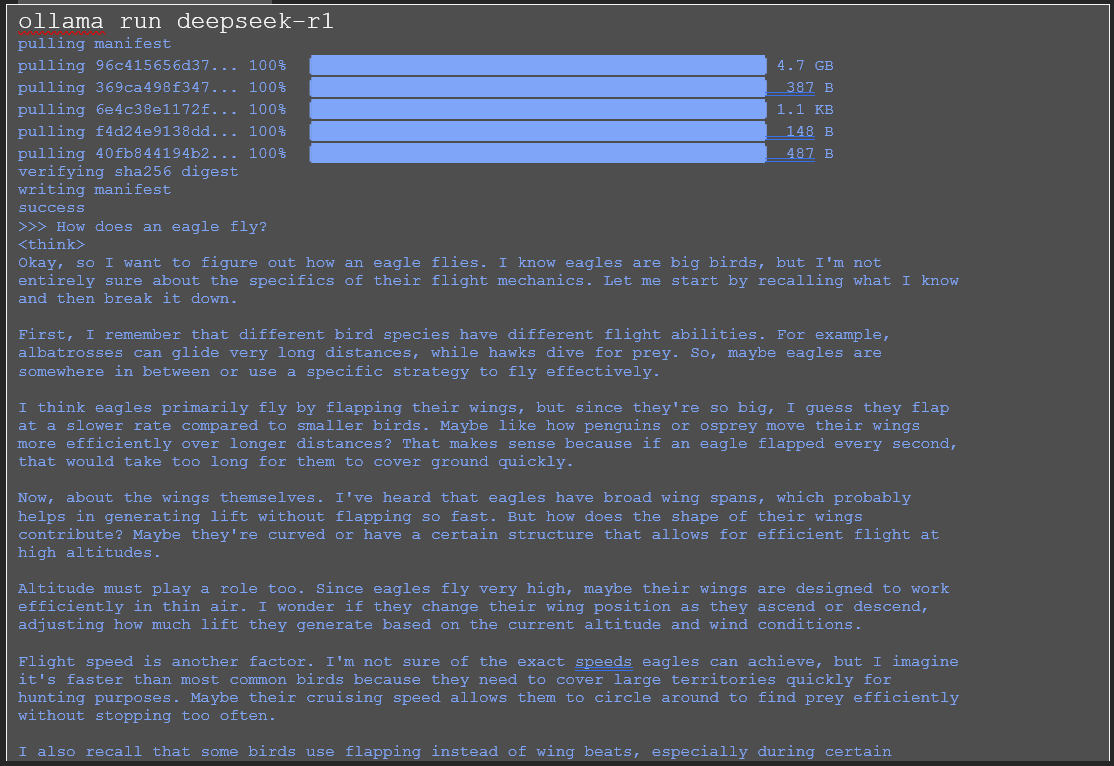Click the "deepseek-r1" text in the command
The height and width of the screenshot is (766, 1114).
pyautogui.click(x=255, y=22)
